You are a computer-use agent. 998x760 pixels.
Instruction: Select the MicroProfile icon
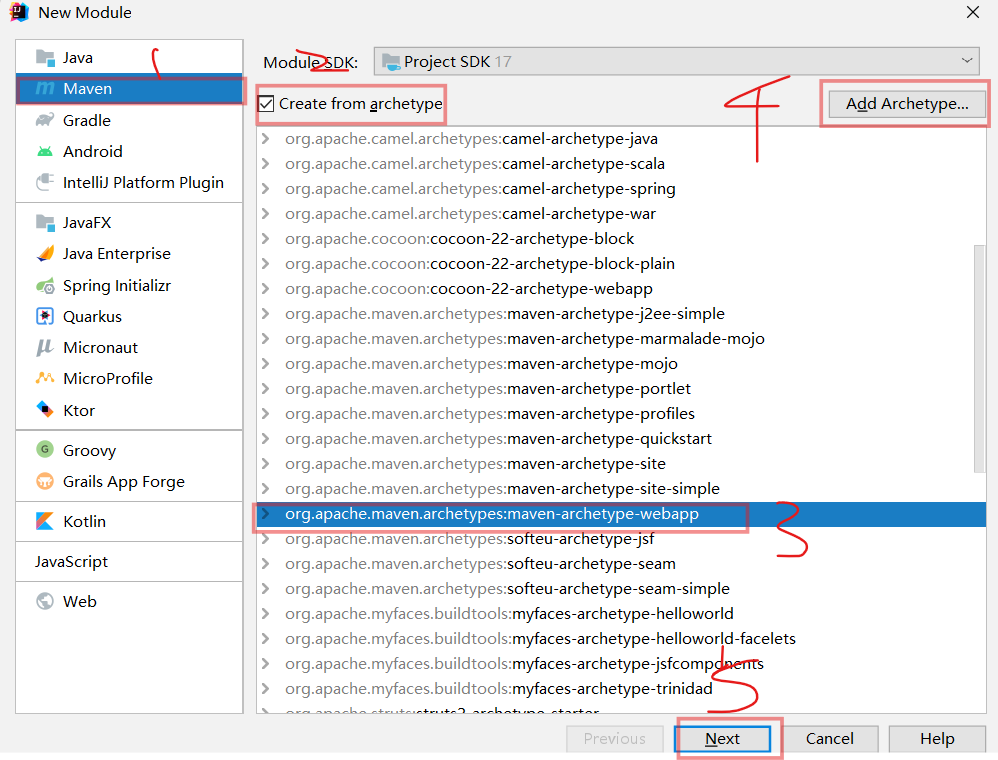coord(45,379)
